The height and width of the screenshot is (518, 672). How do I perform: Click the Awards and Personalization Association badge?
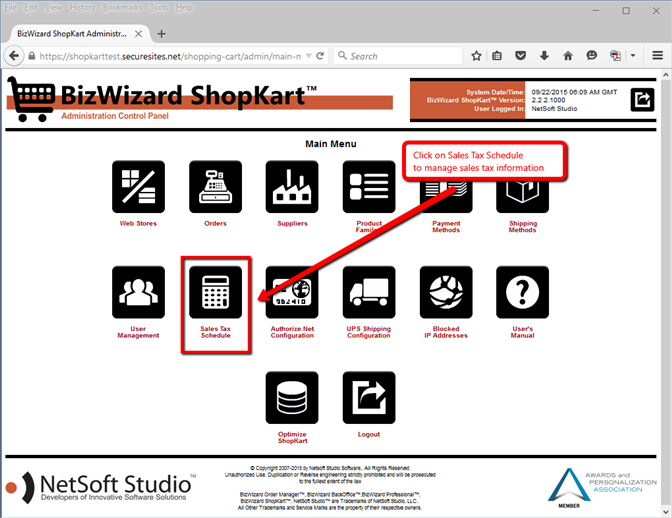(602, 488)
